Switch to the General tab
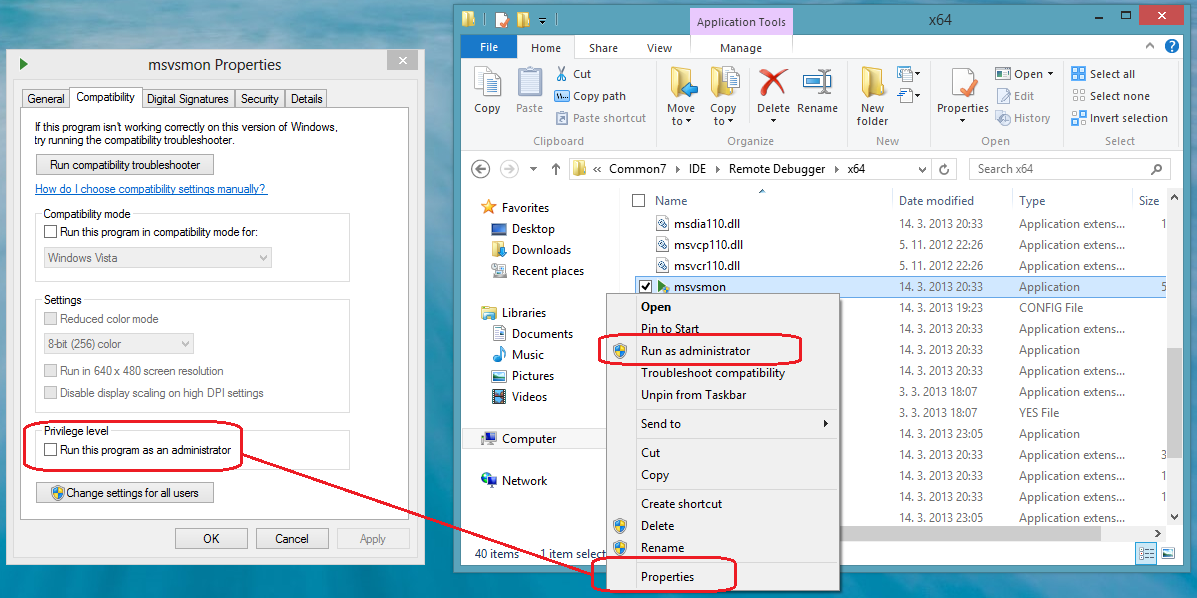 click(46, 99)
